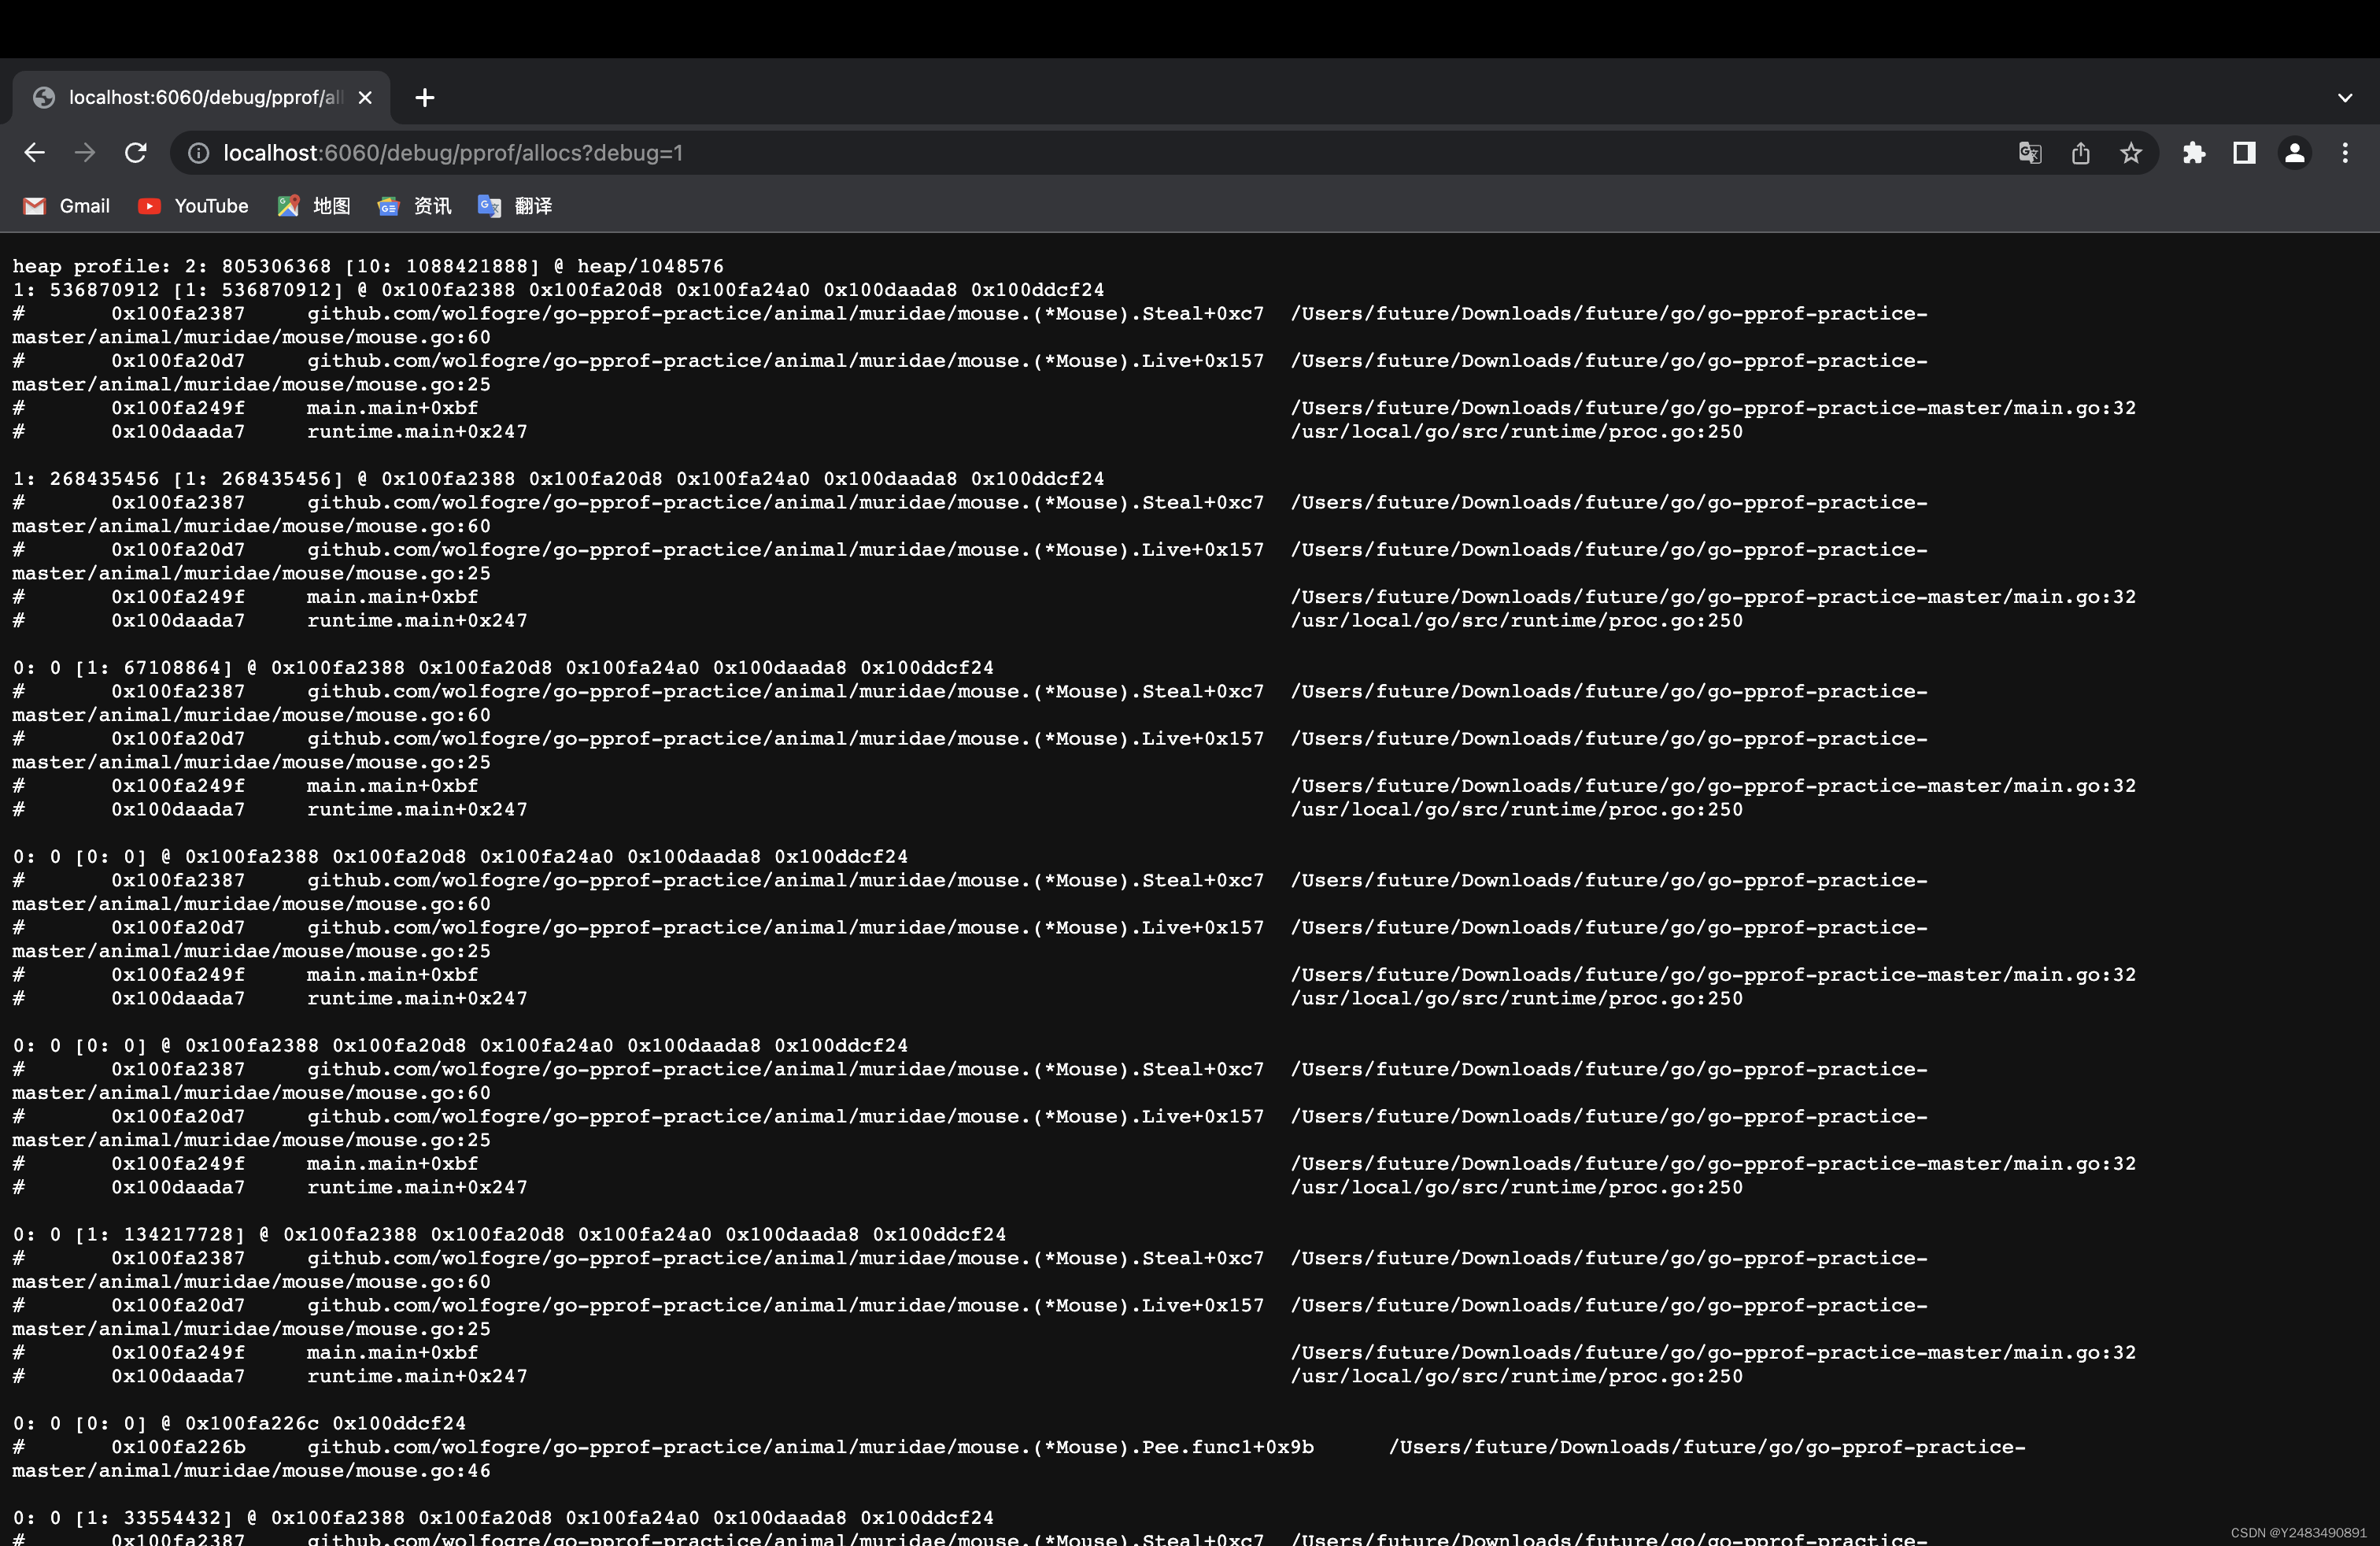Viewport: 2380px width, 1546px height.
Task: Open the Gmail bookmark
Action: pyautogui.click(x=67, y=206)
